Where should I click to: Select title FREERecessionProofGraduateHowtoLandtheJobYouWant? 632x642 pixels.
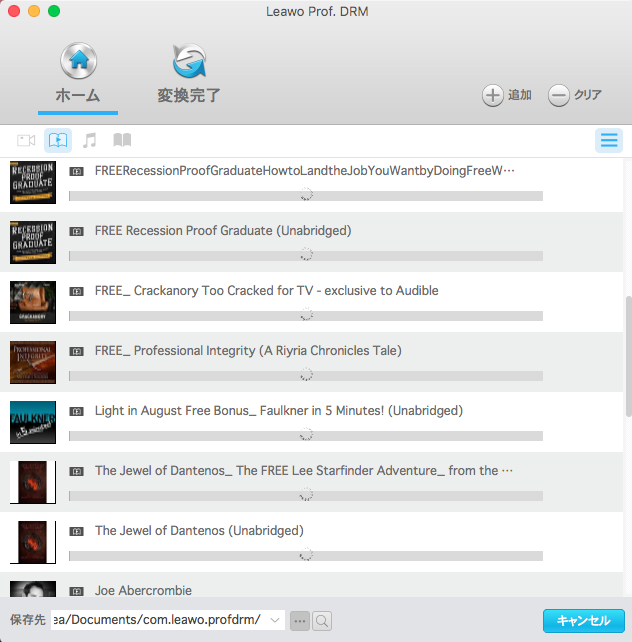point(305,171)
